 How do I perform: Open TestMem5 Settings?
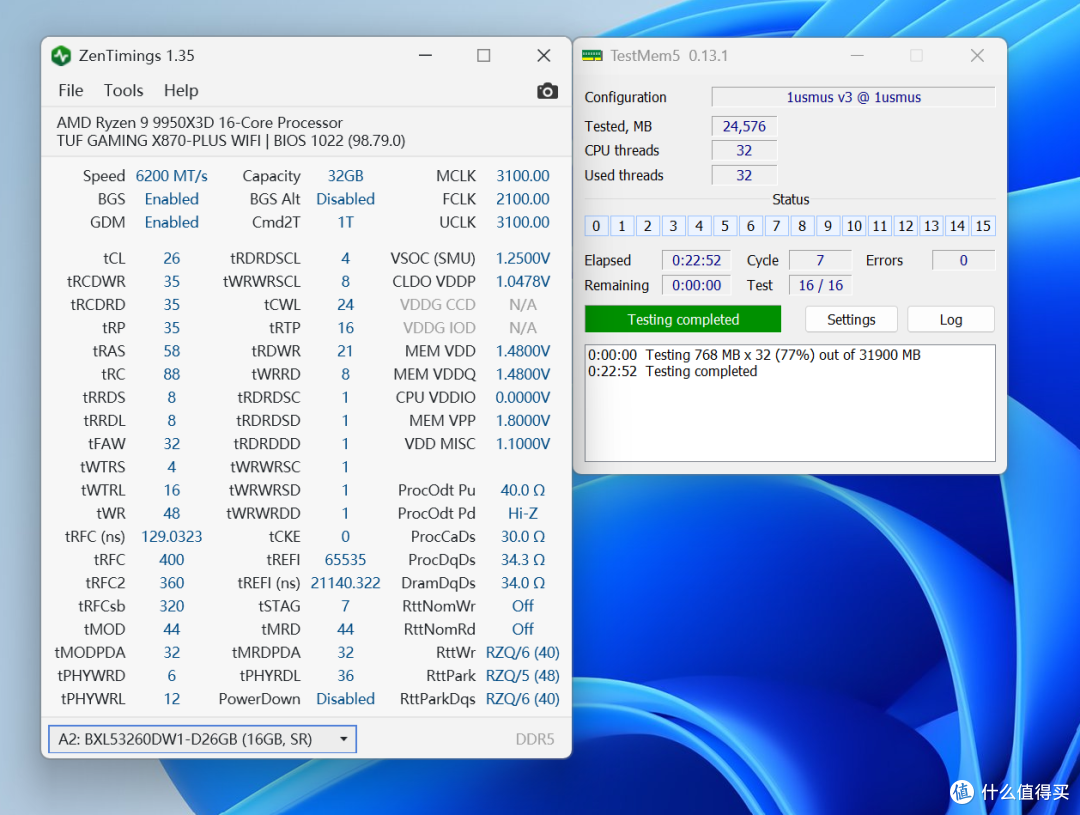point(851,320)
